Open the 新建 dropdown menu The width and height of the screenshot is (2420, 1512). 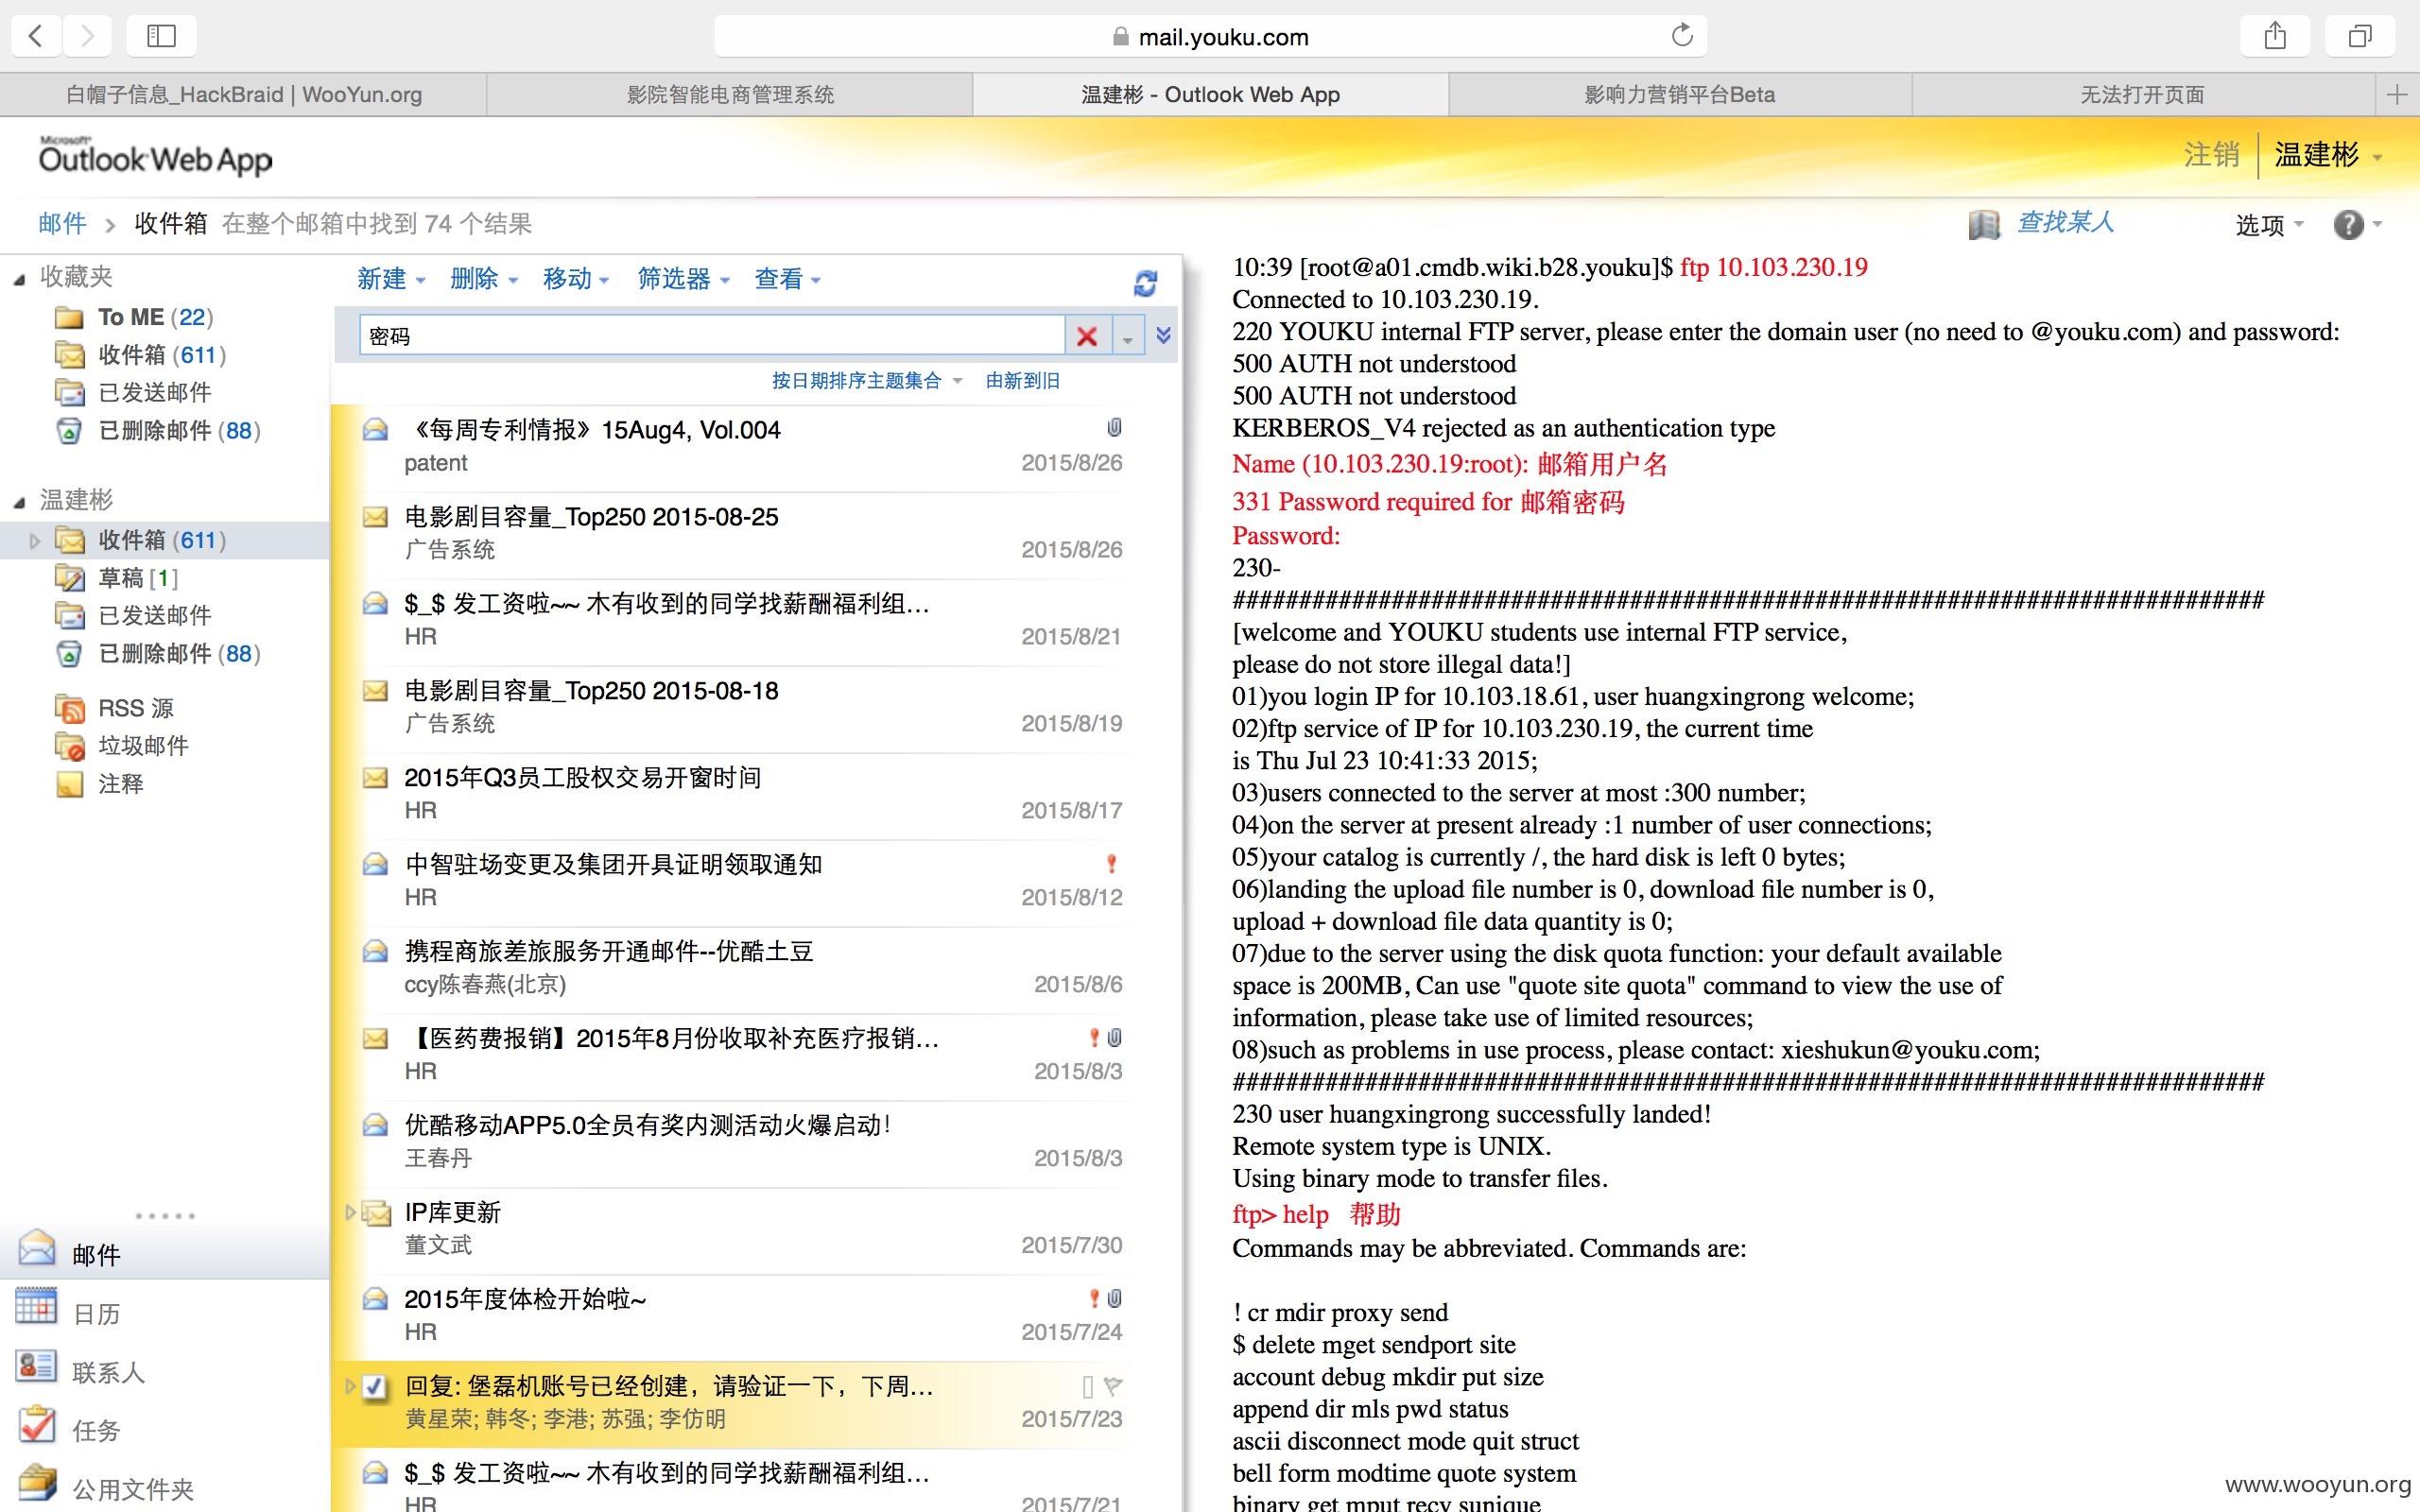(391, 279)
